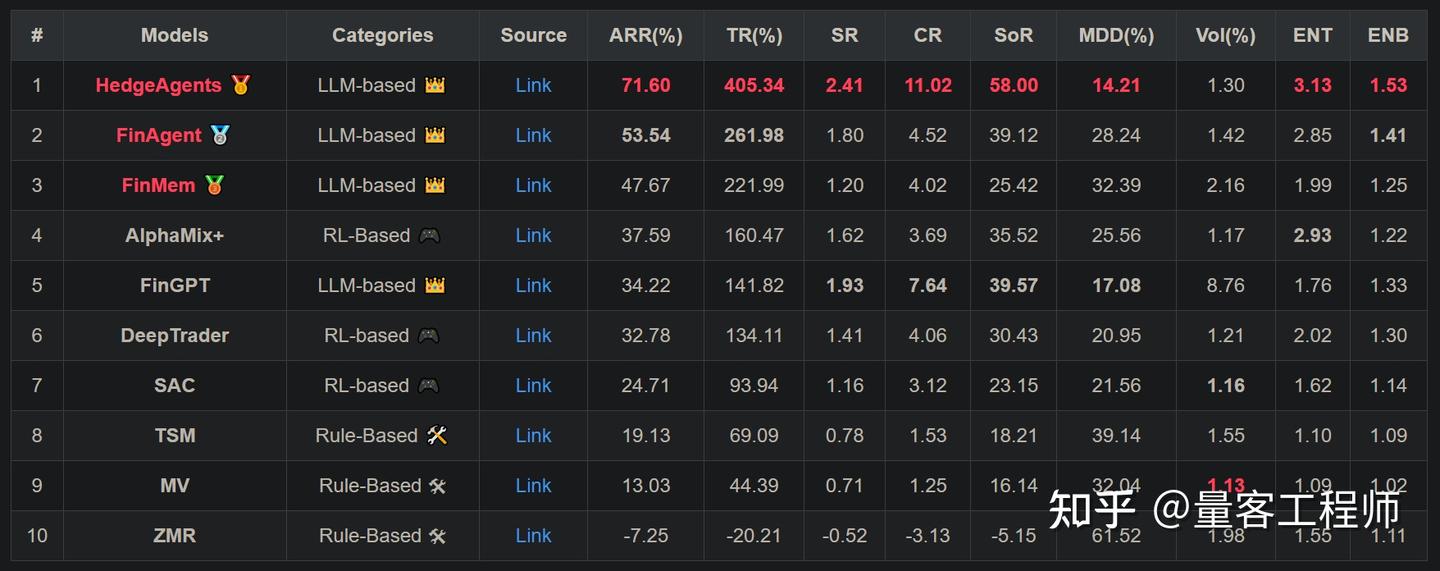Viewport: 1440px width, 571px height.
Task: Click the Categories column header
Action: point(382,35)
